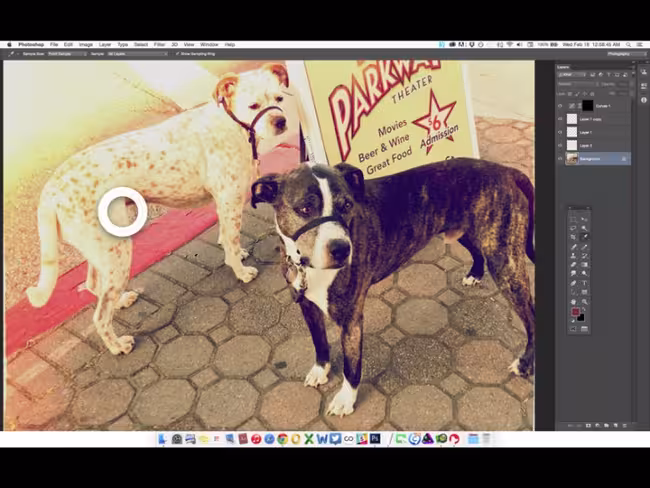Screen dimensions: 650x488
Task: Toggle Quick Mask mode
Action: pos(573,329)
